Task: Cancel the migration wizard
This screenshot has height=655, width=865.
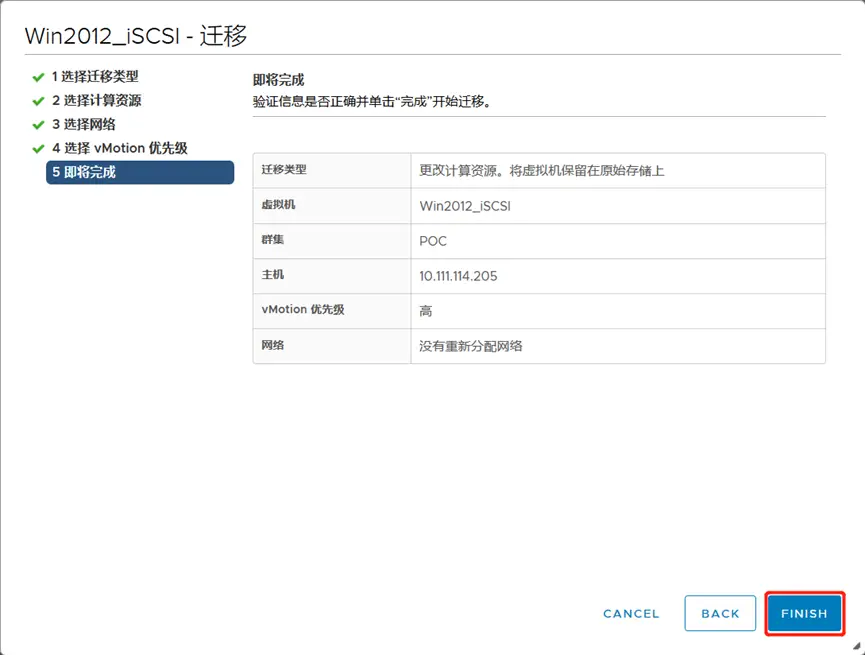Action: click(x=631, y=614)
